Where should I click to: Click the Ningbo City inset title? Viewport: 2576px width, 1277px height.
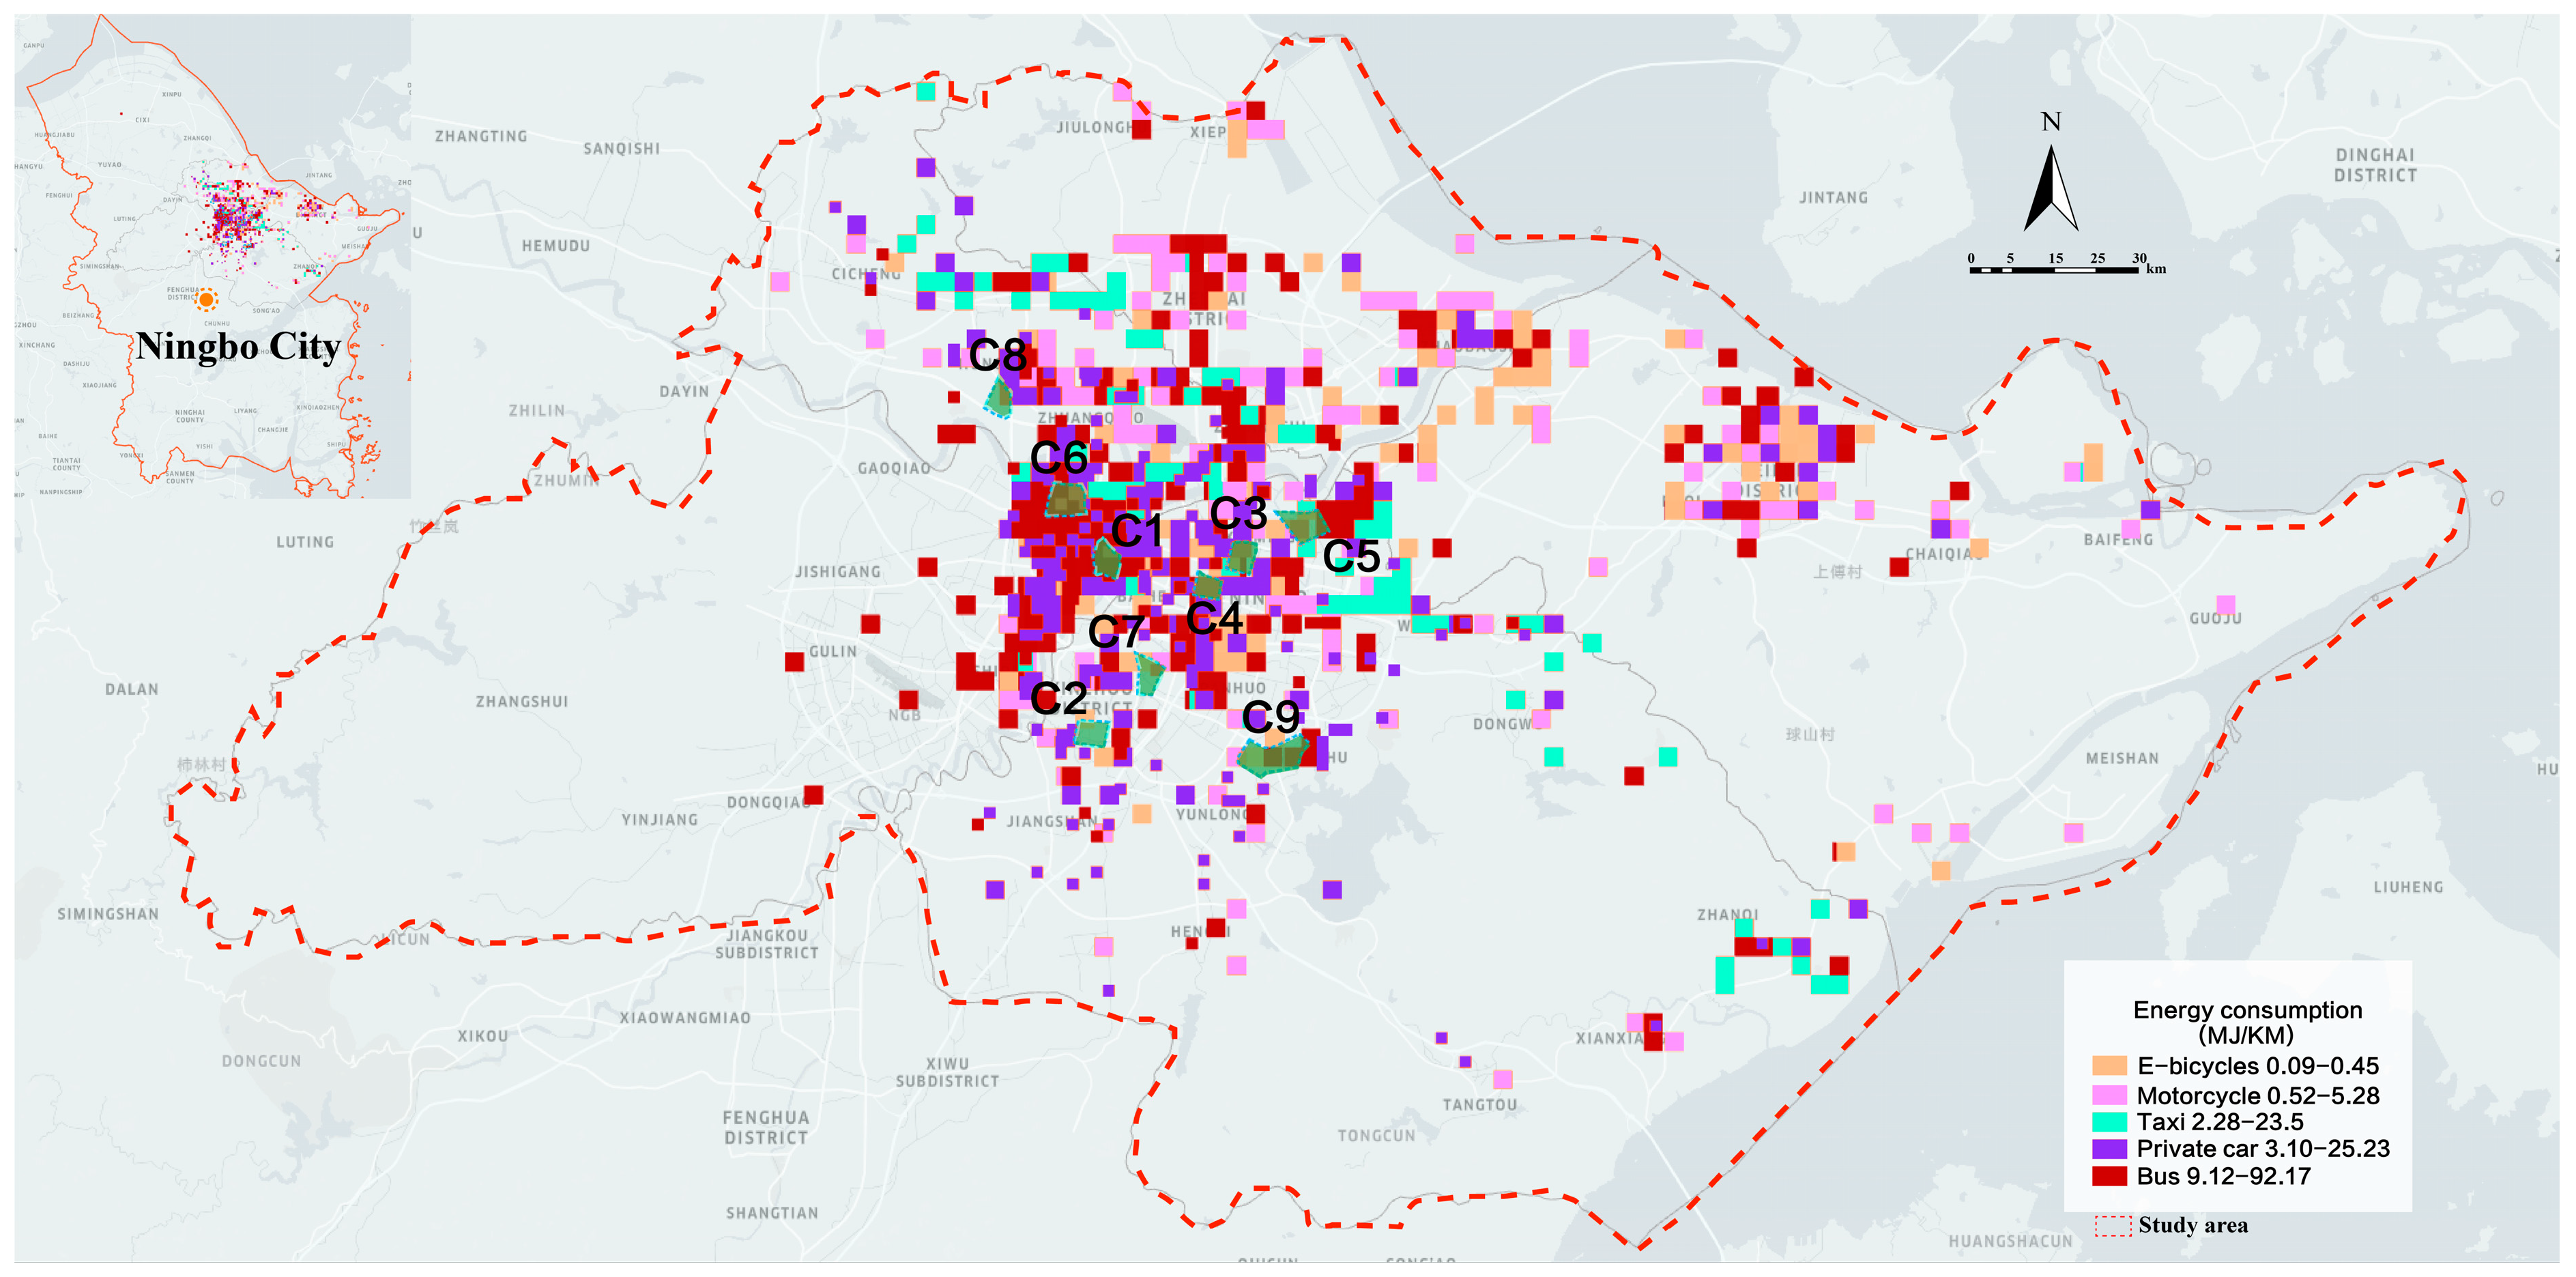[x=238, y=347]
